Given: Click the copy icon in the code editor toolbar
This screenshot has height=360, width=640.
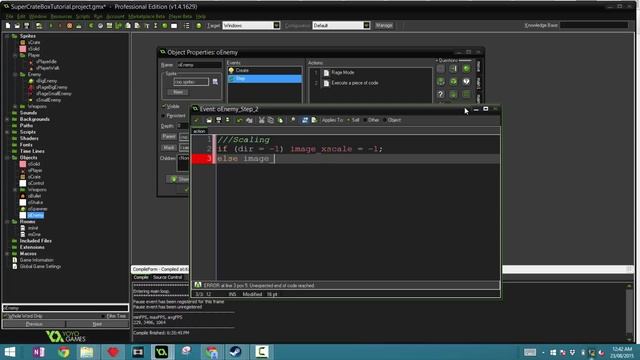Looking at the screenshot, I should point(271,120).
